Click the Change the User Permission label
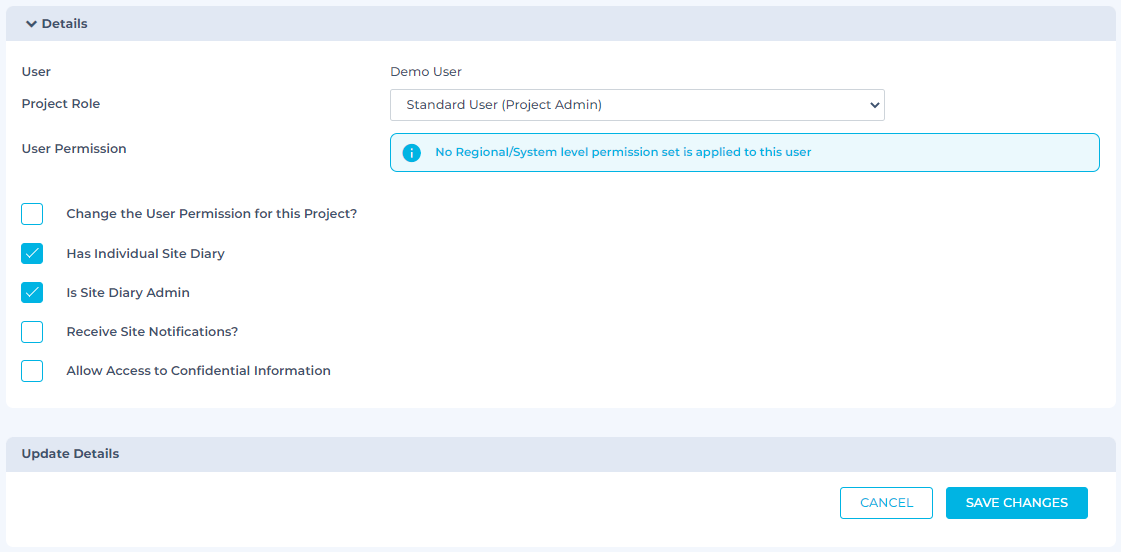The height and width of the screenshot is (552, 1121). (211, 214)
